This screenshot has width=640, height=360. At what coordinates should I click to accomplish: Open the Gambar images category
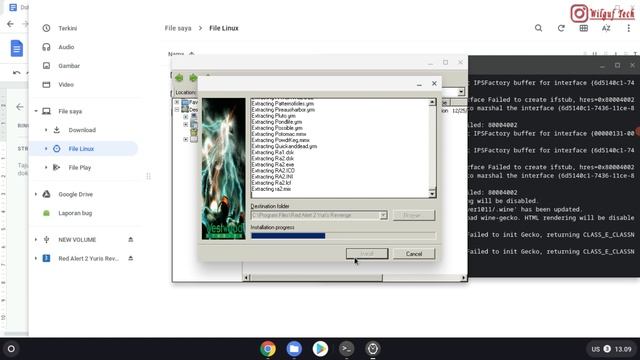(69, 66)
